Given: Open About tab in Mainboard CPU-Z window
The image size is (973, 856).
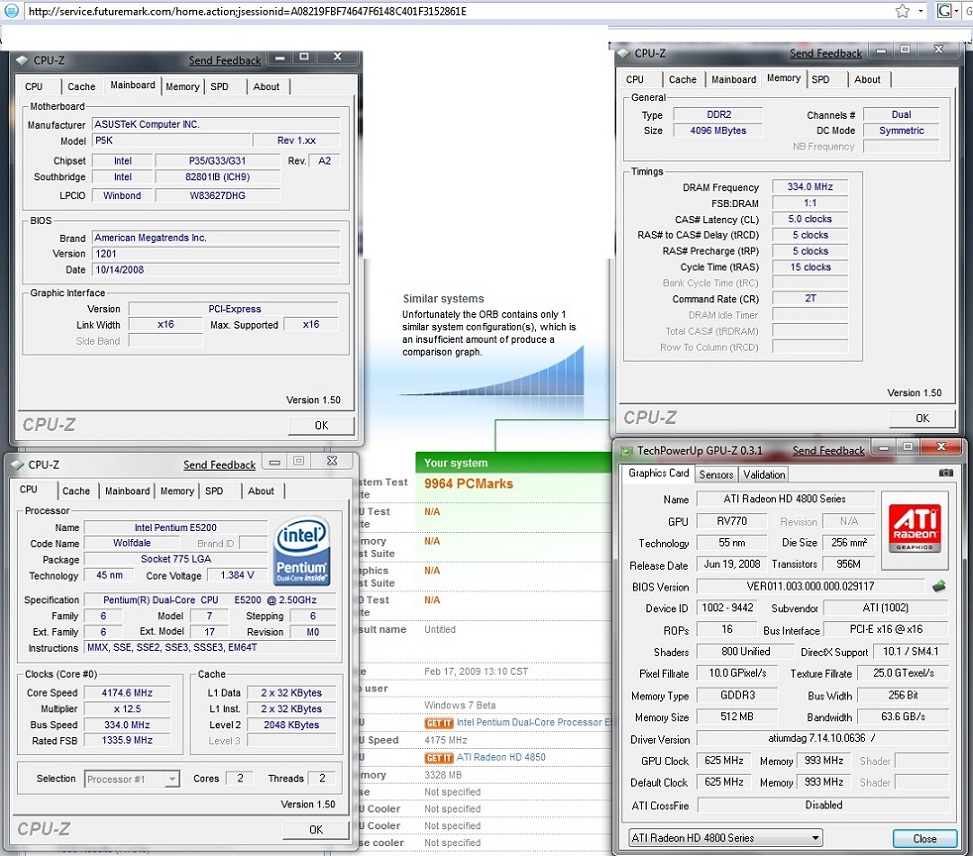Looking at the screenshot, I should point(266,86).
